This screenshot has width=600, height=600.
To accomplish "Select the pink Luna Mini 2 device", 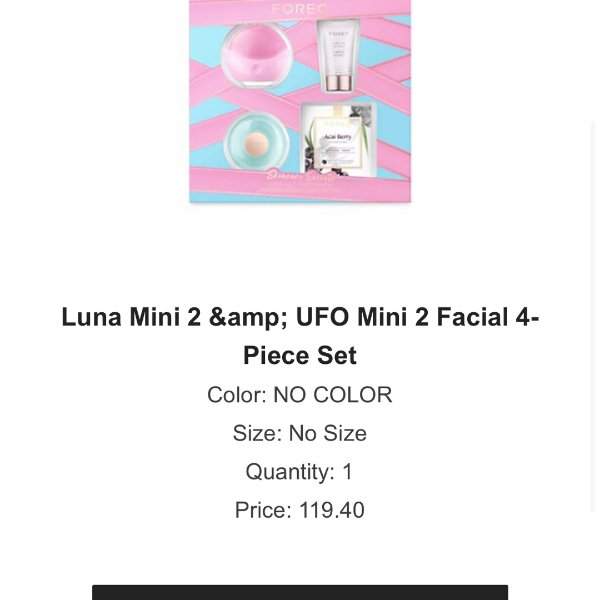I will (257, 55).
